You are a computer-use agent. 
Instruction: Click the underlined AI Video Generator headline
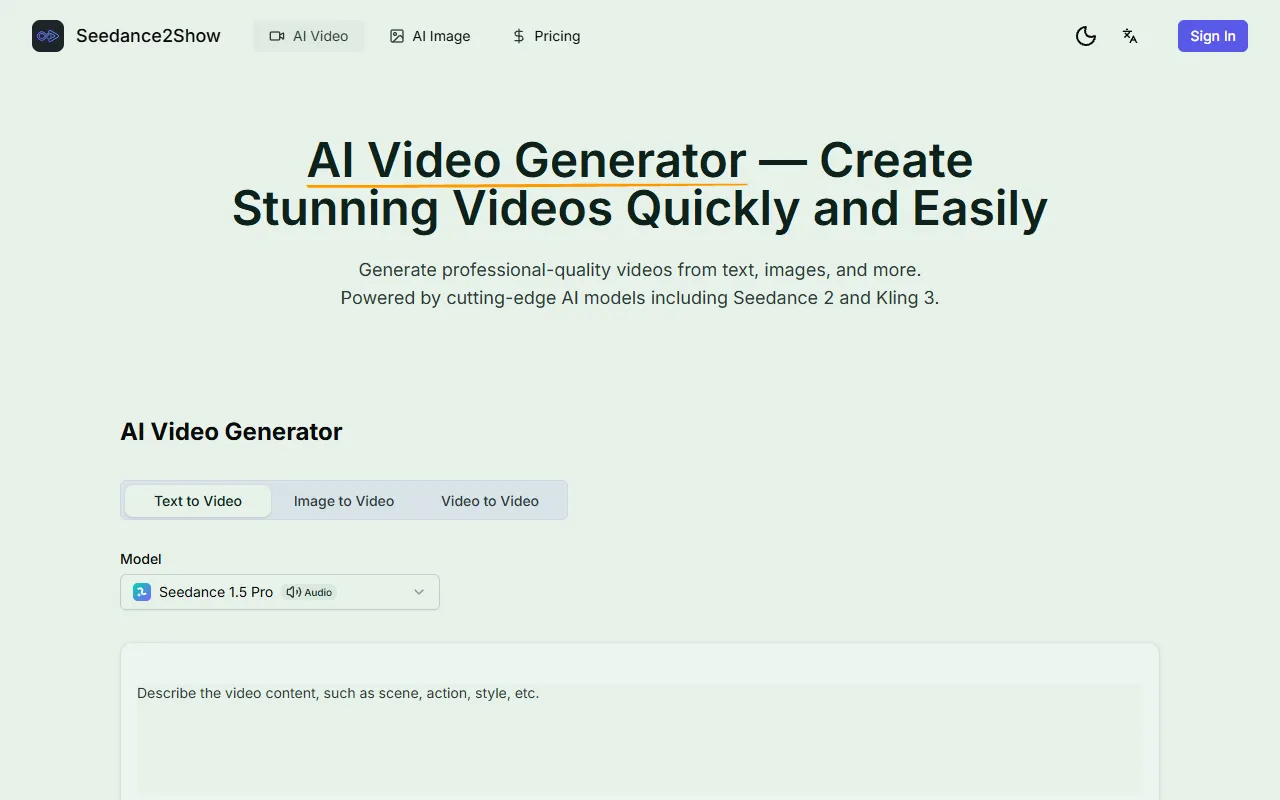pos(526,161)
